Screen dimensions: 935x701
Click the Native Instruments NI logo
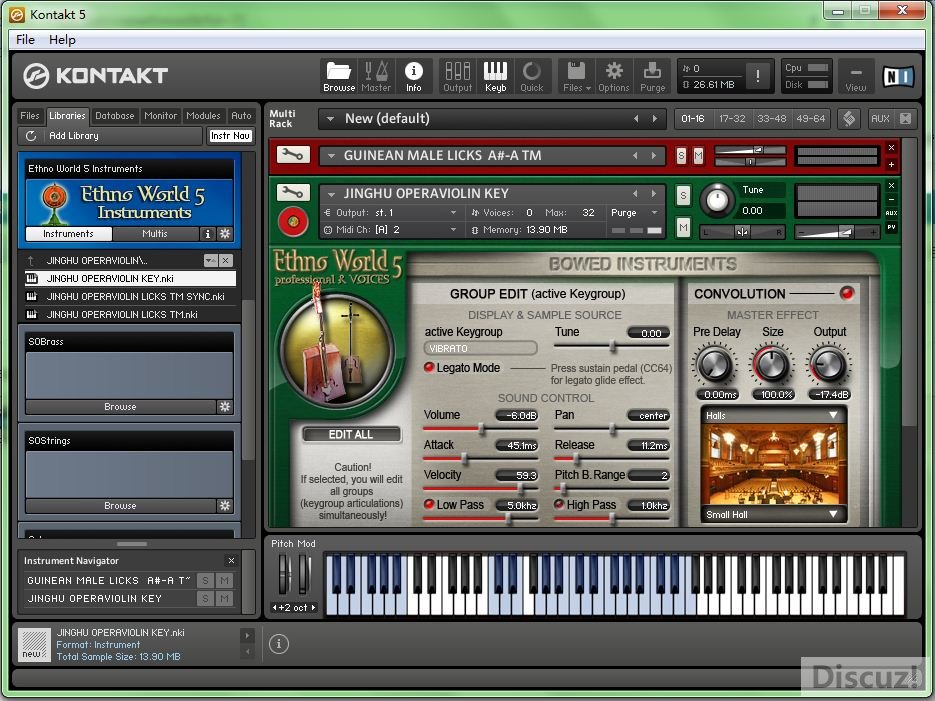[898, 76]
